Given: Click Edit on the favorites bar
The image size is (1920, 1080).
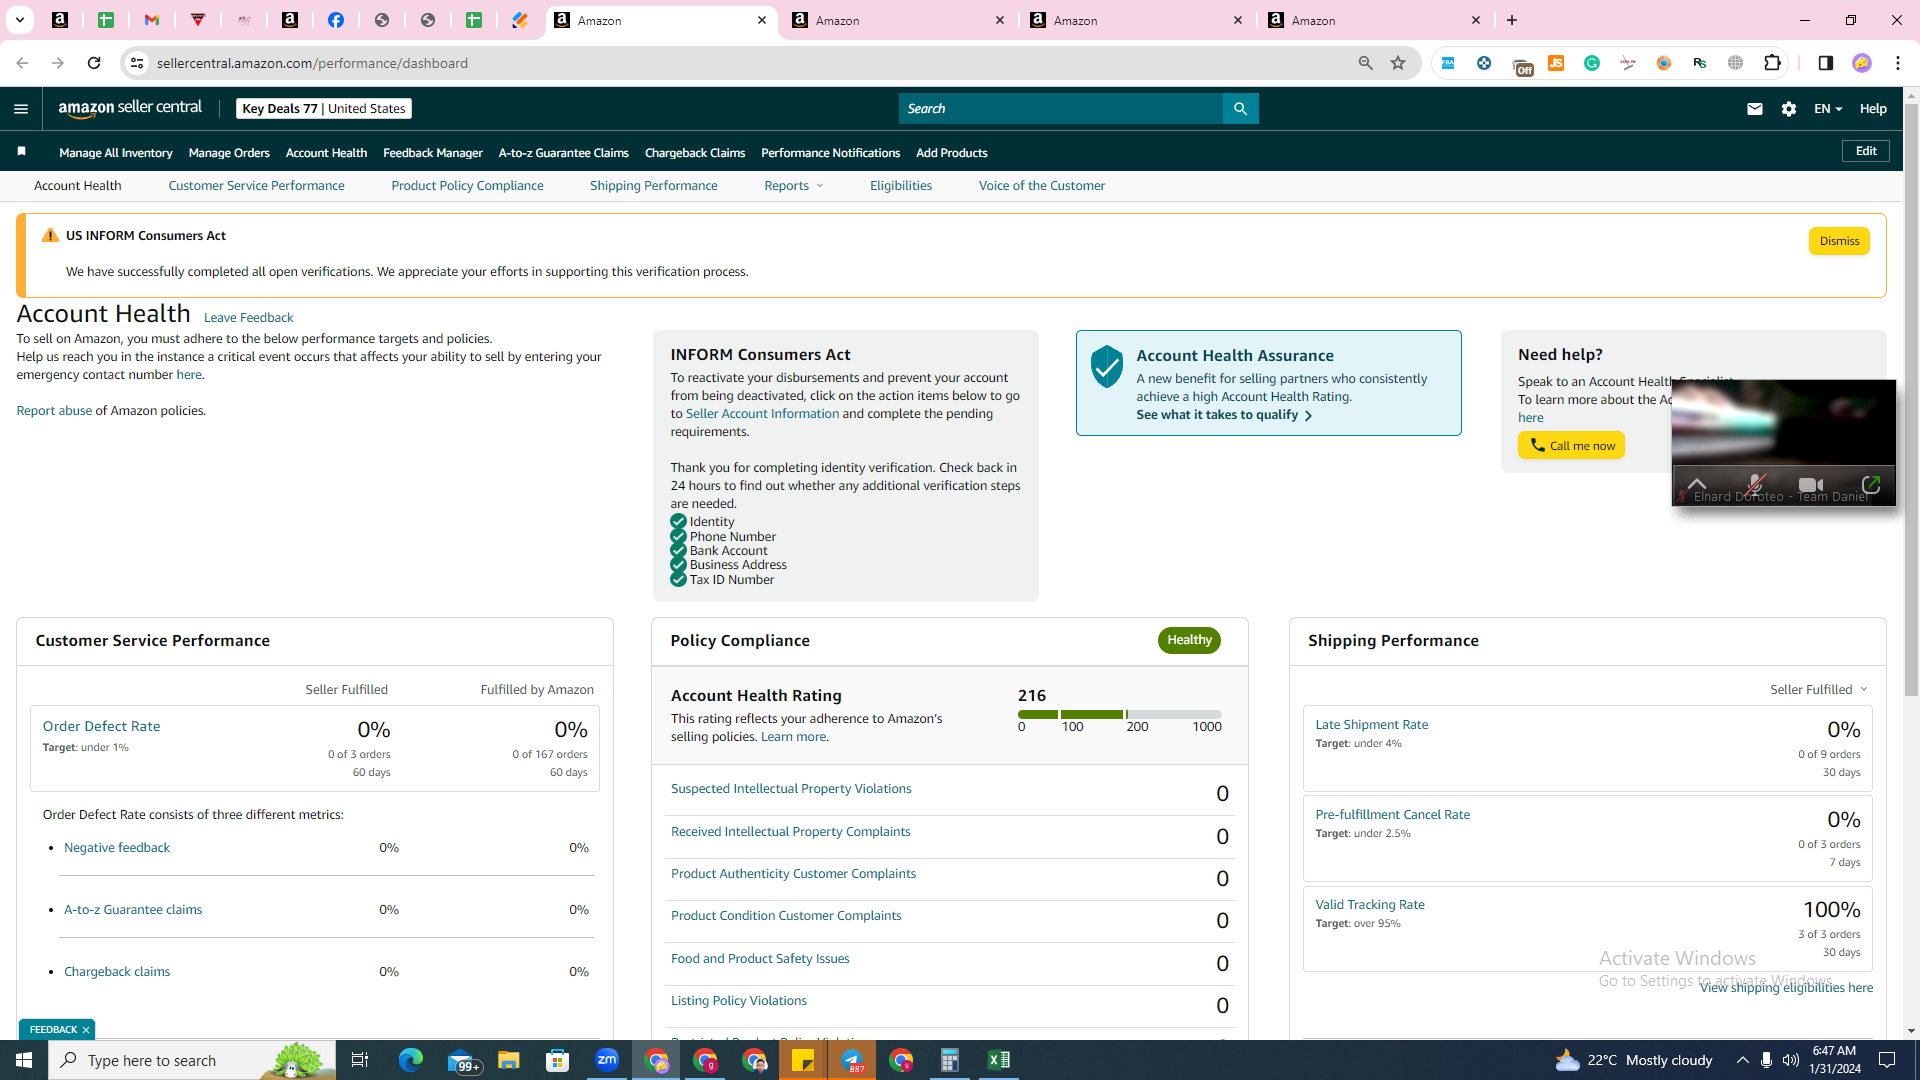Looking at the screenshot, I should pos(1866,151).
